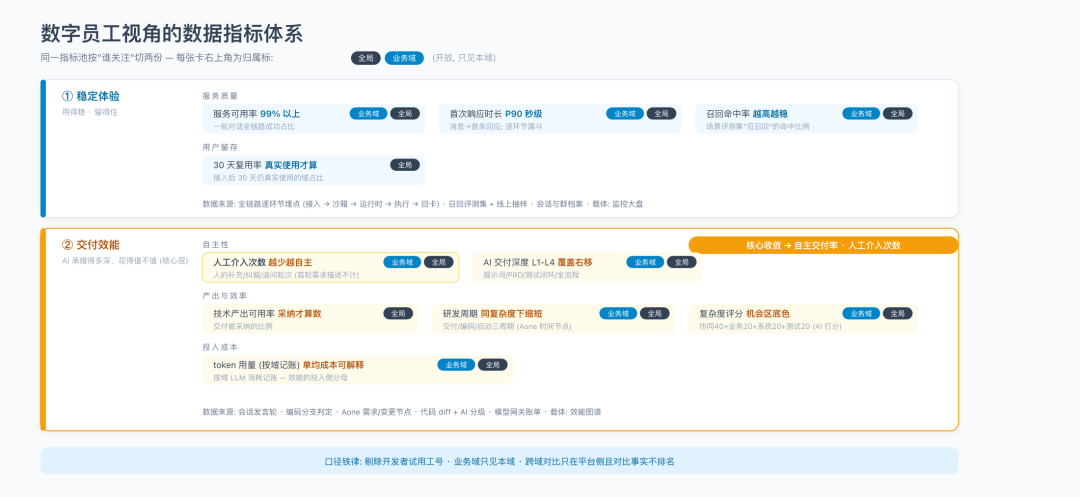Viewport: 1080px width, 497px height.
Task: Click 全局 badge on the 人工介入次数 card
Action: (x=439, y=262)
